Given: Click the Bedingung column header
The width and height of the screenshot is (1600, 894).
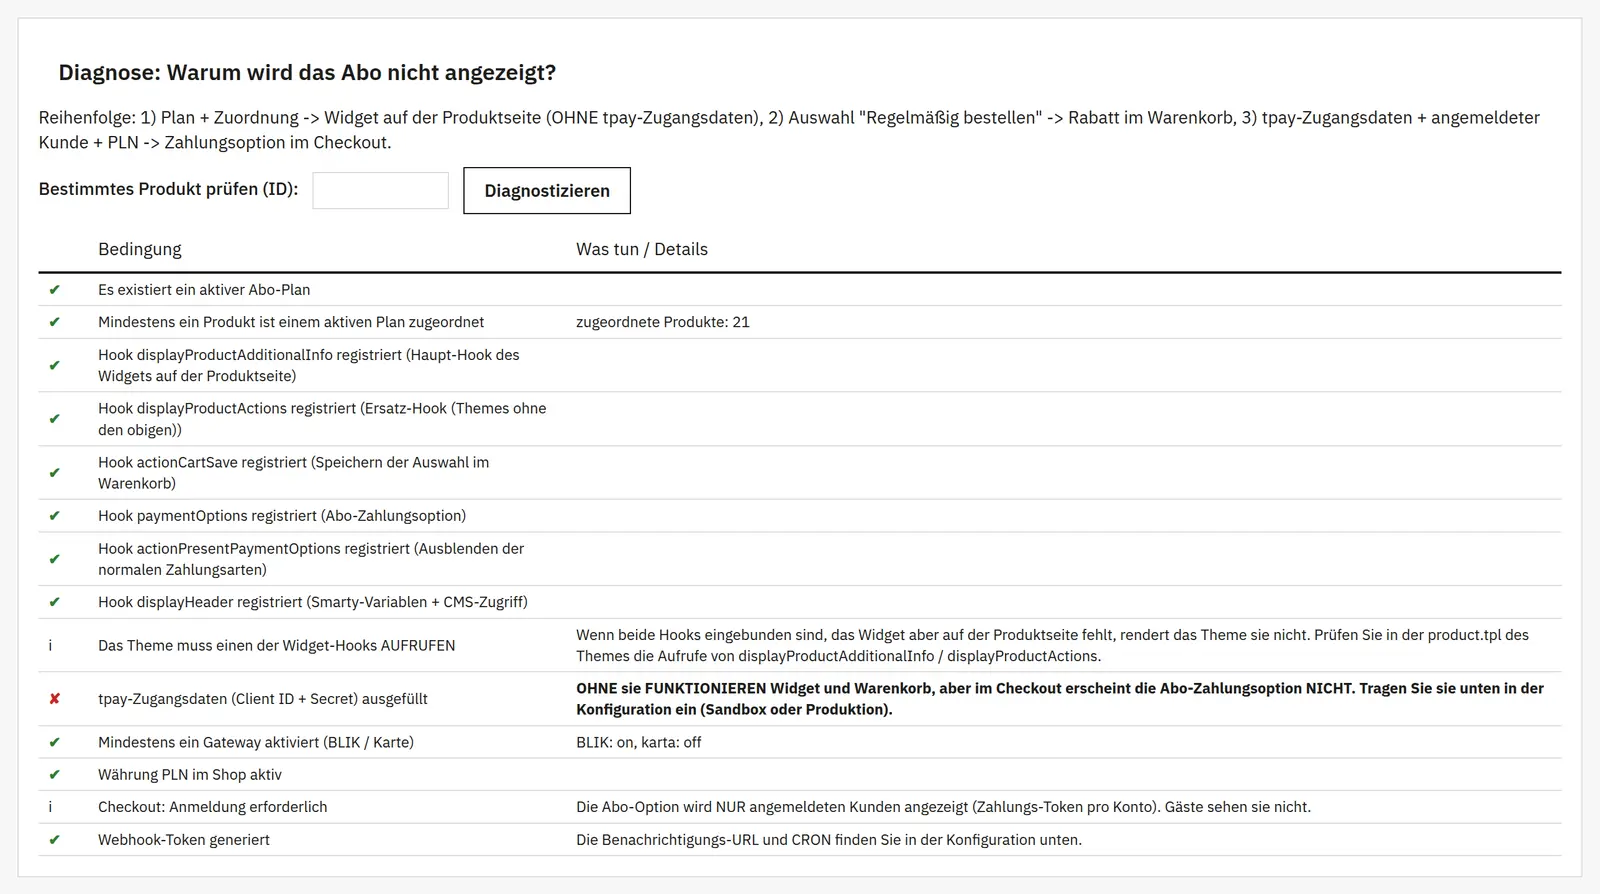Looking at the screenshot, I should pos(140,249).
